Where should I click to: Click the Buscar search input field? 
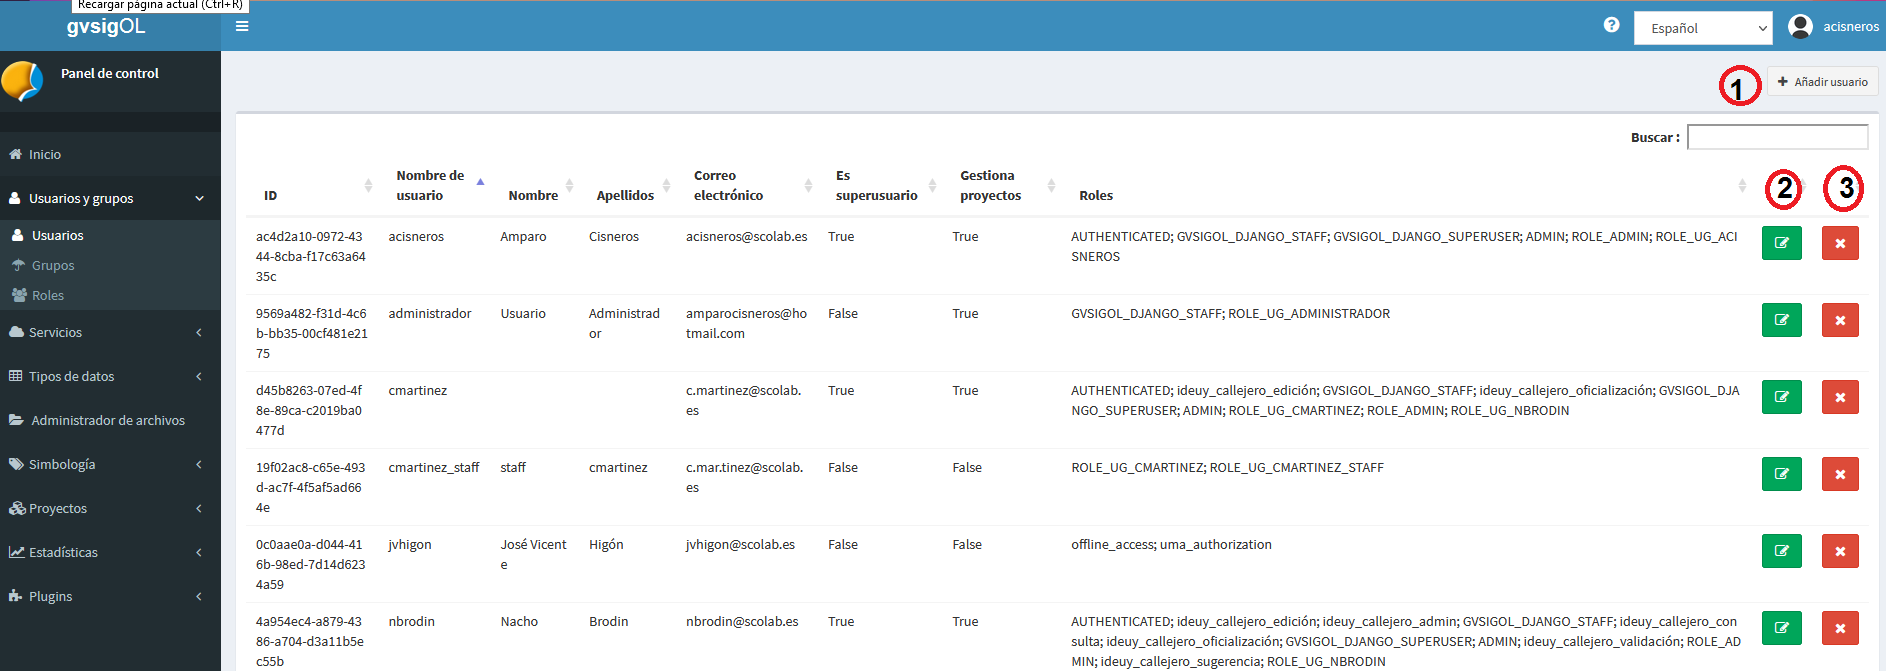click(1777, 137)
